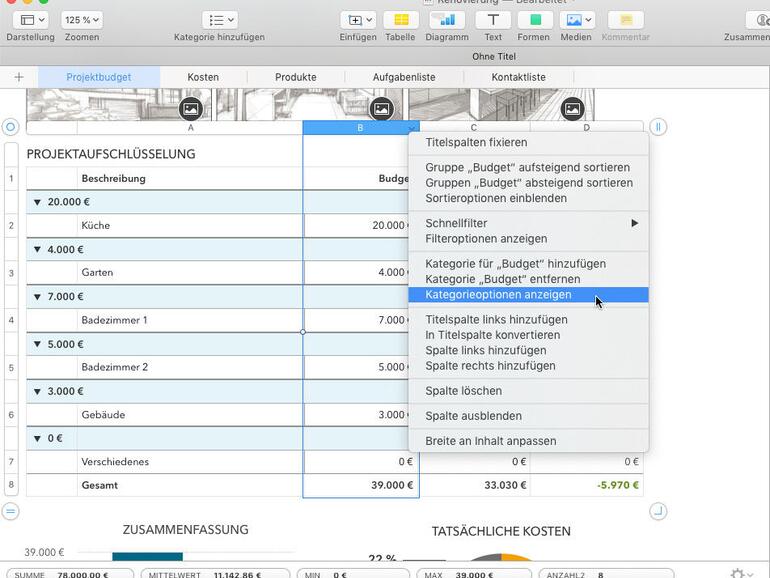Choose Kategorie für Budget hinzufügen
The image size is (770, 578).
click(528, 264)
